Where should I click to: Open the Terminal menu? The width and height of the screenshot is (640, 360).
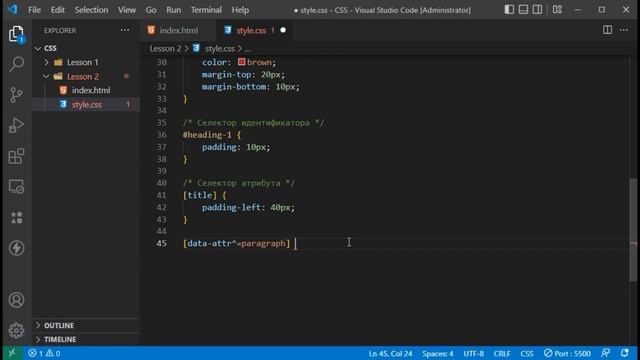pyautogui.click(x=206, y=10)
